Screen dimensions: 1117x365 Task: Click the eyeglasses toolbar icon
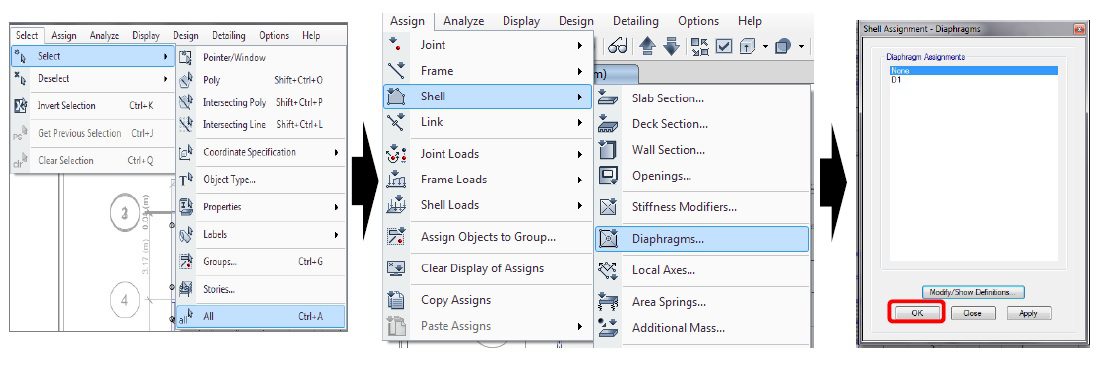tap(618, 47)
